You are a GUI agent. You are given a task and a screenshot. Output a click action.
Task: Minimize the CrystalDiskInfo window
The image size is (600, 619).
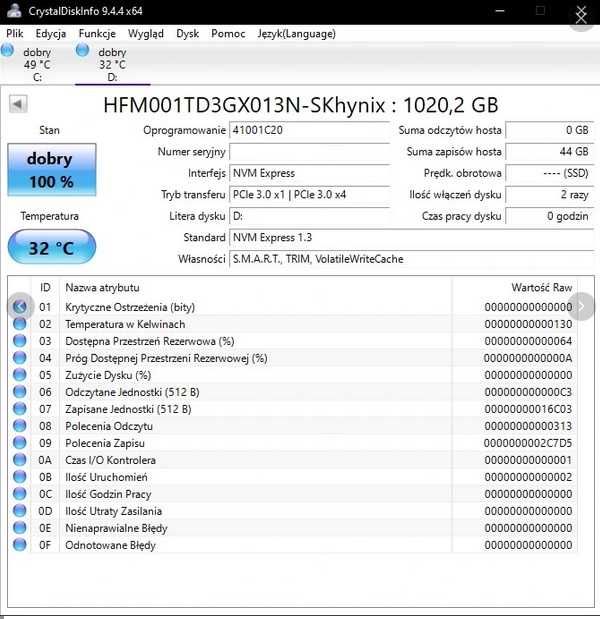[500, 11]
